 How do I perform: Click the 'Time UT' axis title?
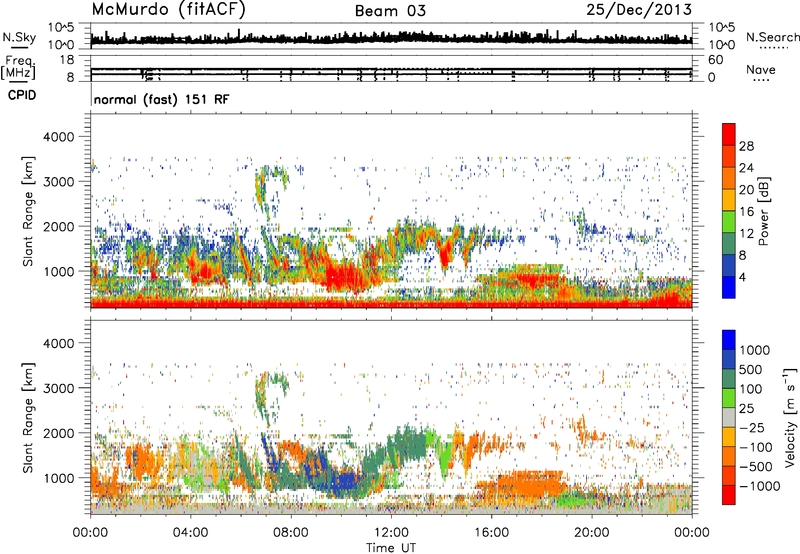coord(391,548)
